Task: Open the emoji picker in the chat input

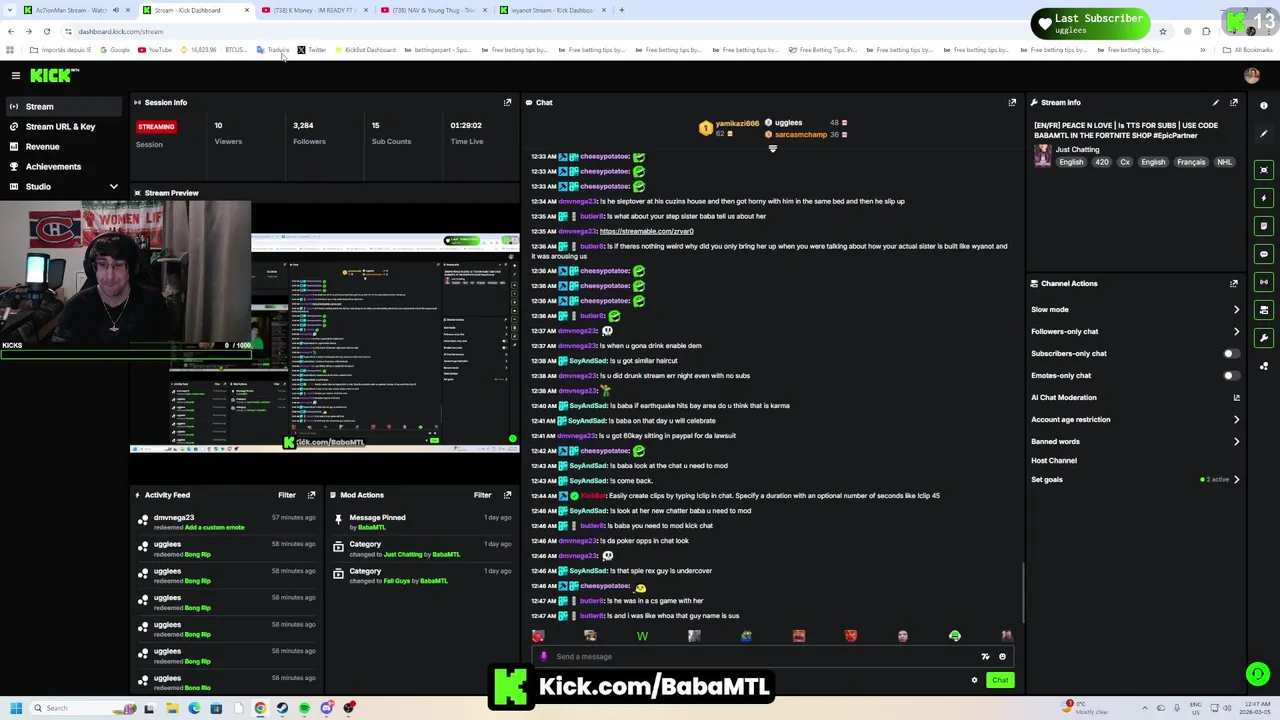Action: tap(1002, 657)
